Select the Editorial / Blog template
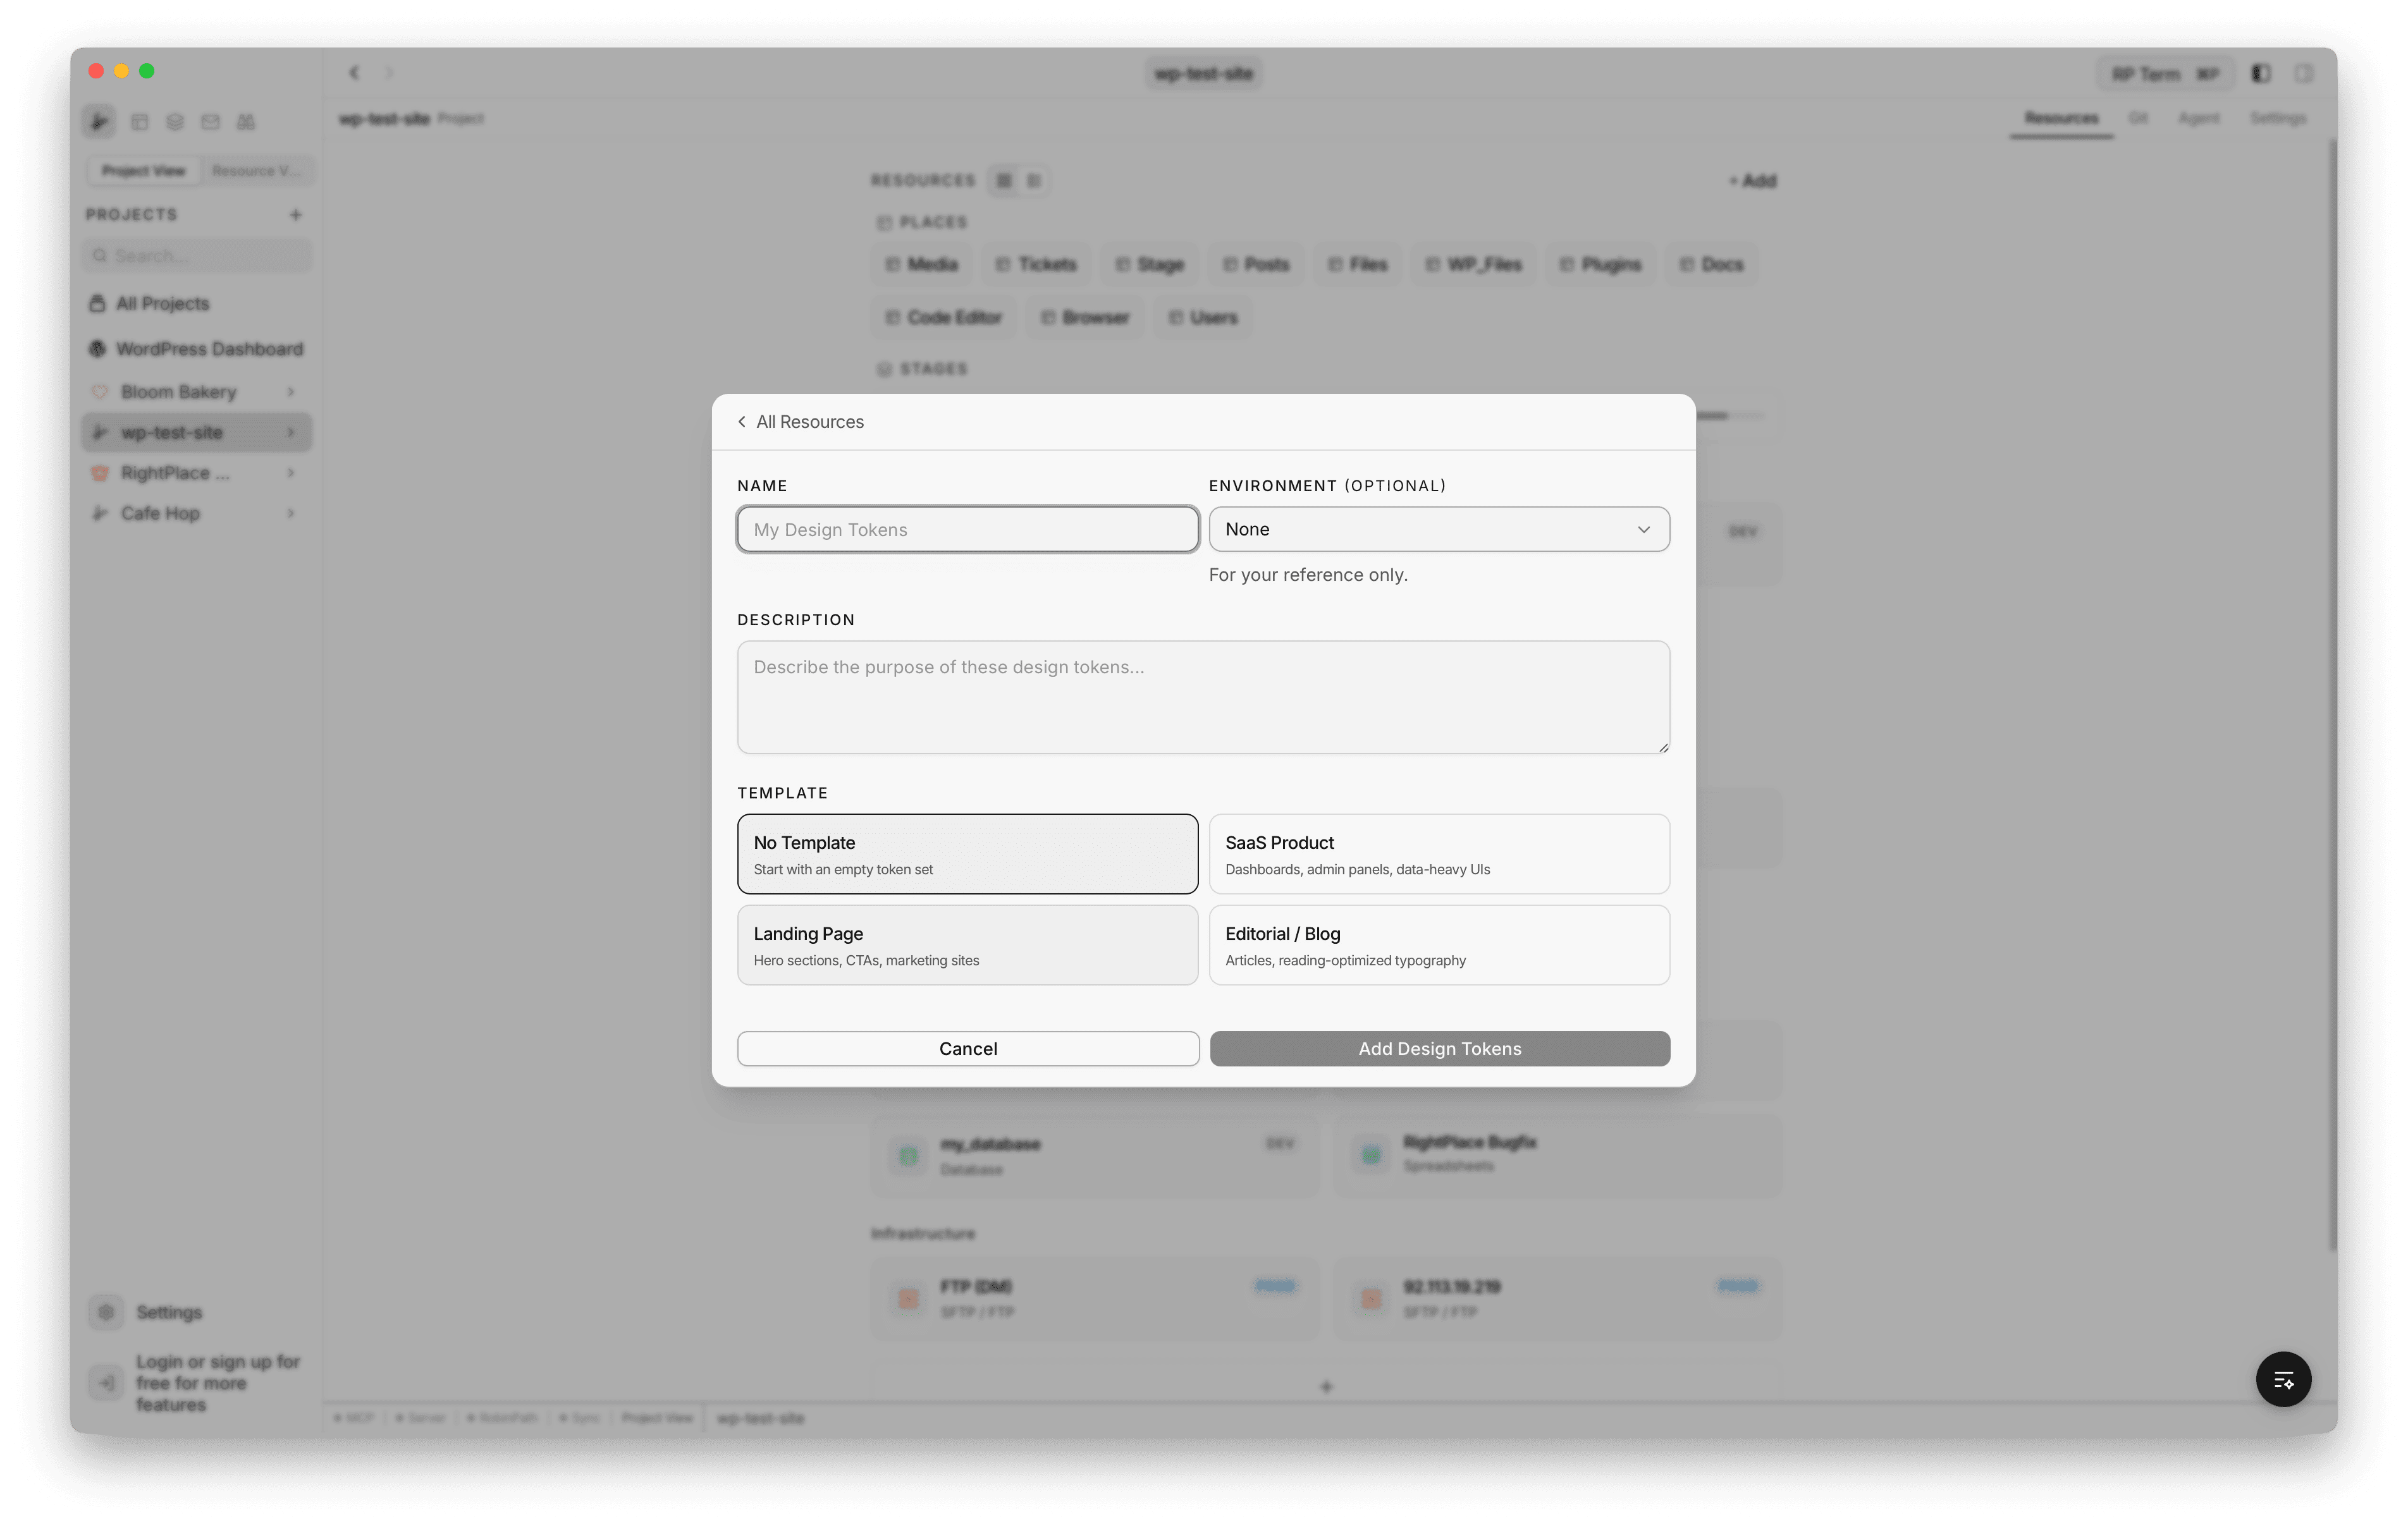 (x=1438, y=945)
